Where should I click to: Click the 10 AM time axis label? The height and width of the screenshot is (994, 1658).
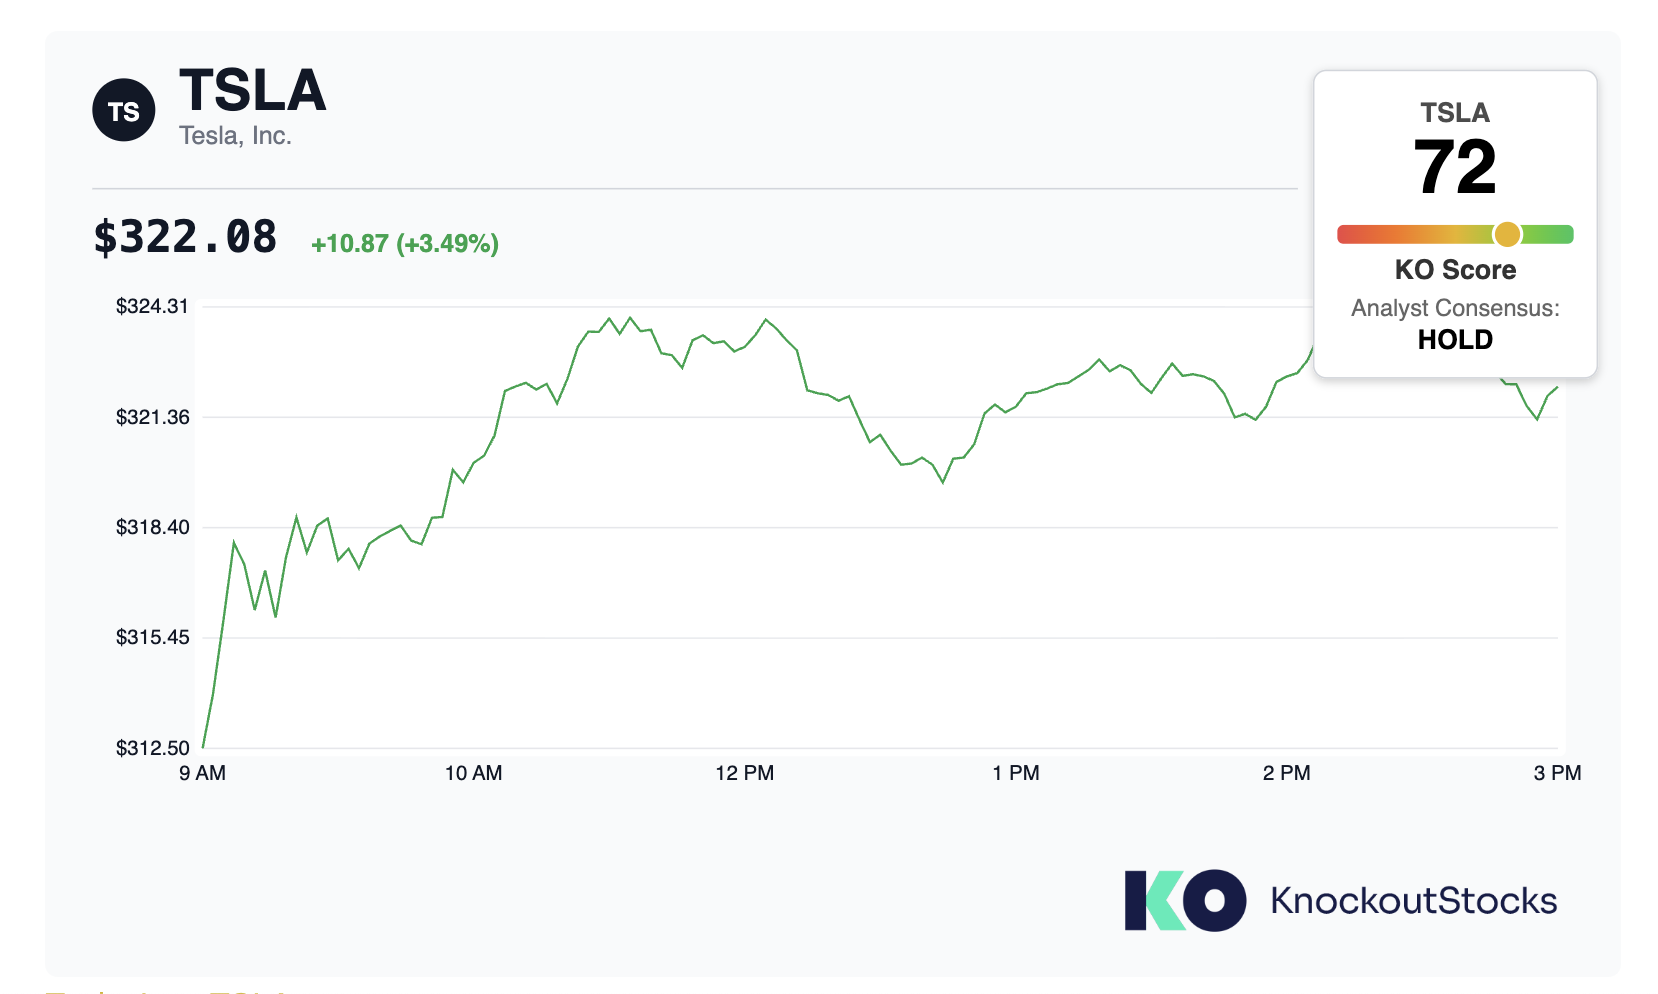(474, 773)
